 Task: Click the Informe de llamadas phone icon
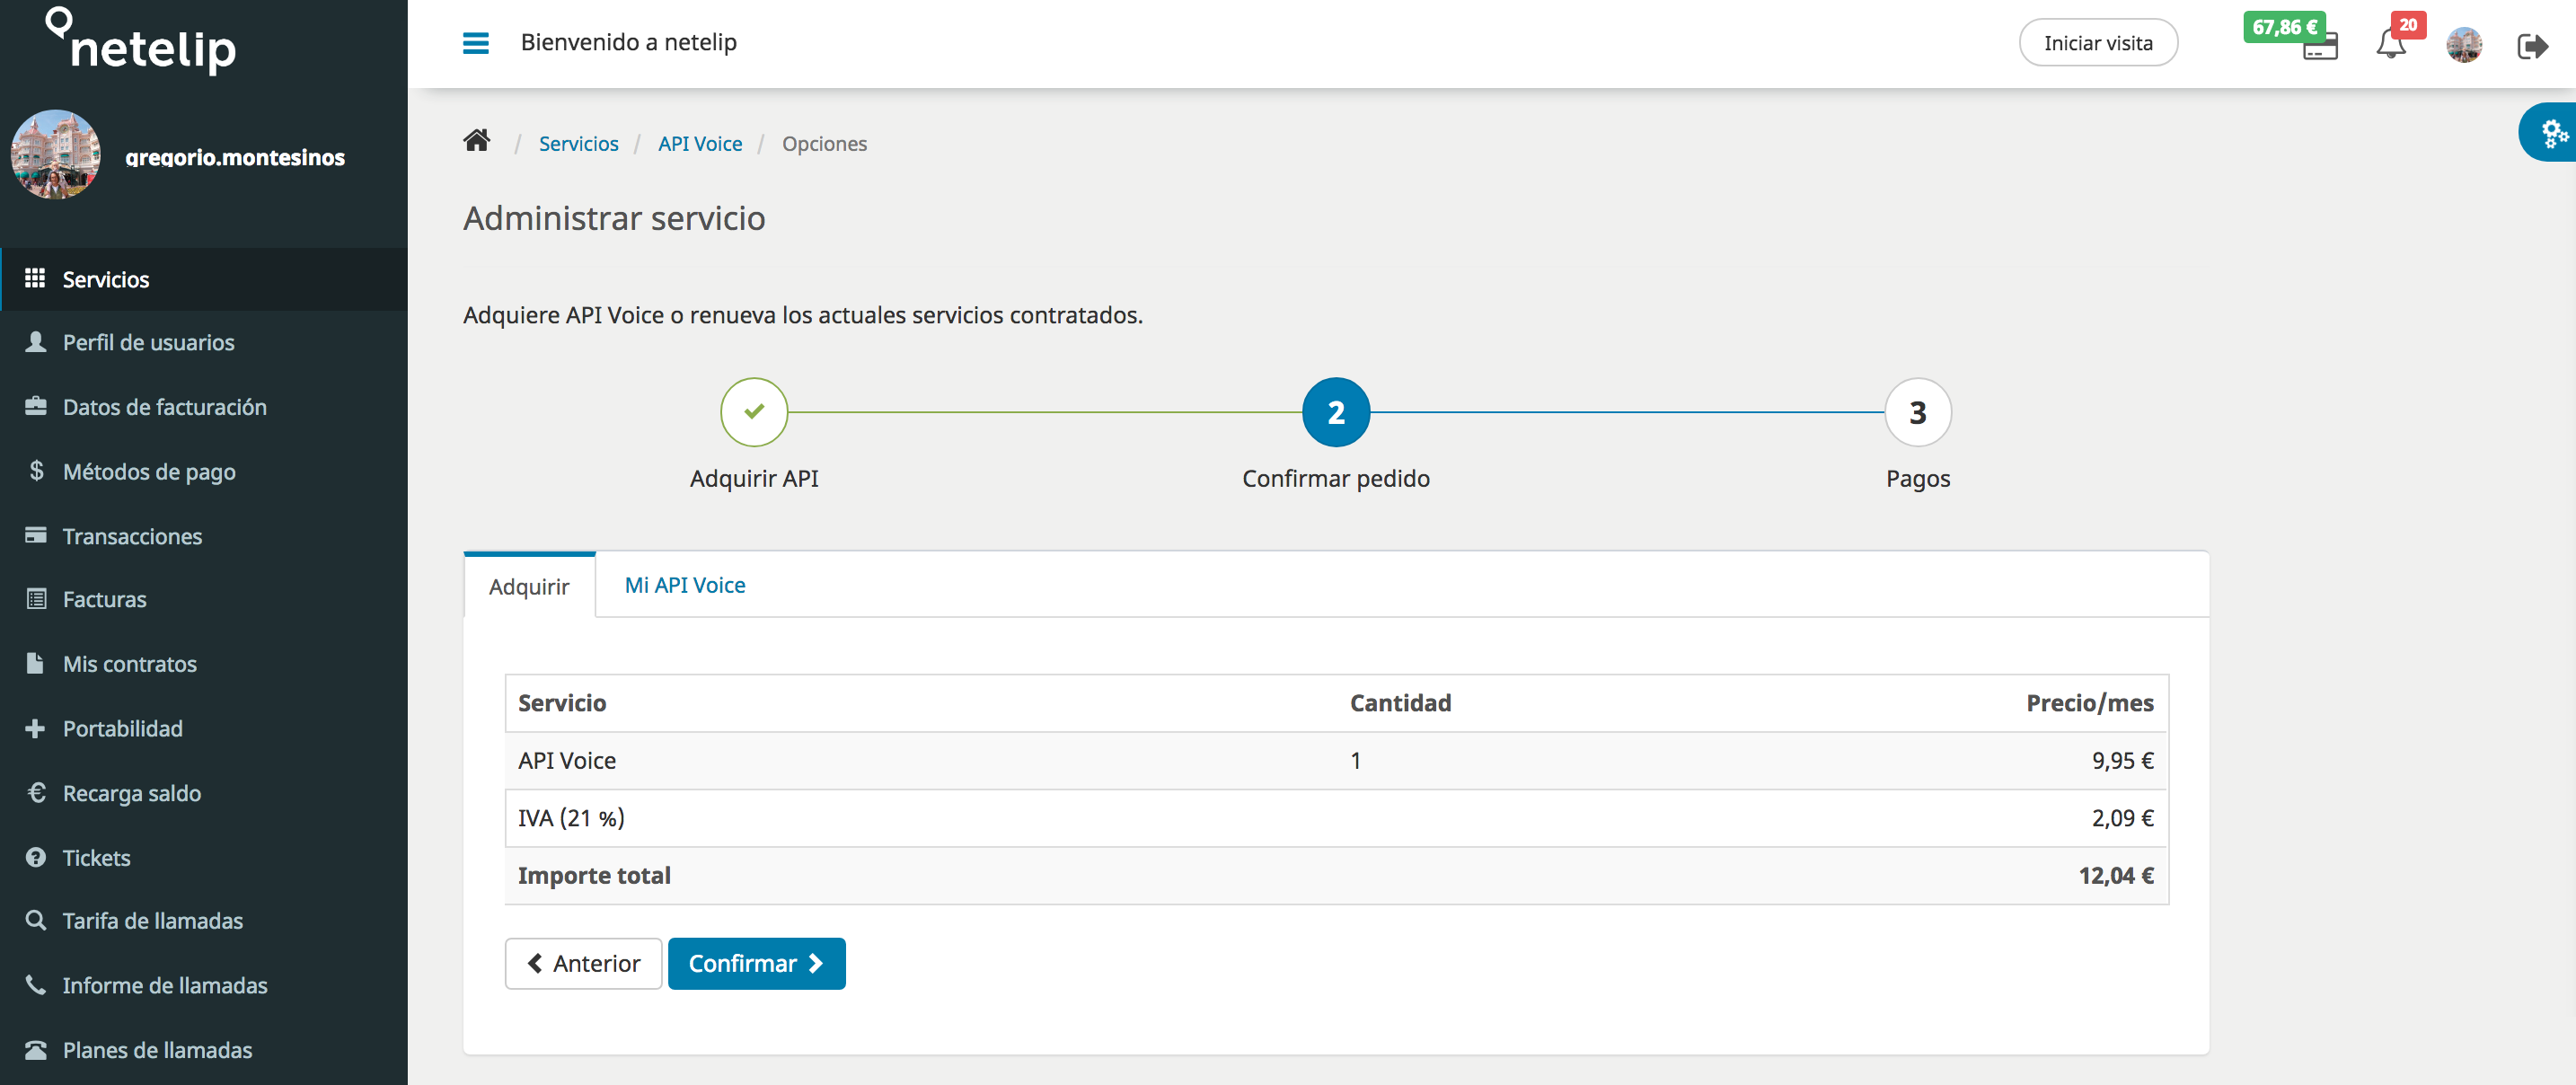(x=36, y=985)
